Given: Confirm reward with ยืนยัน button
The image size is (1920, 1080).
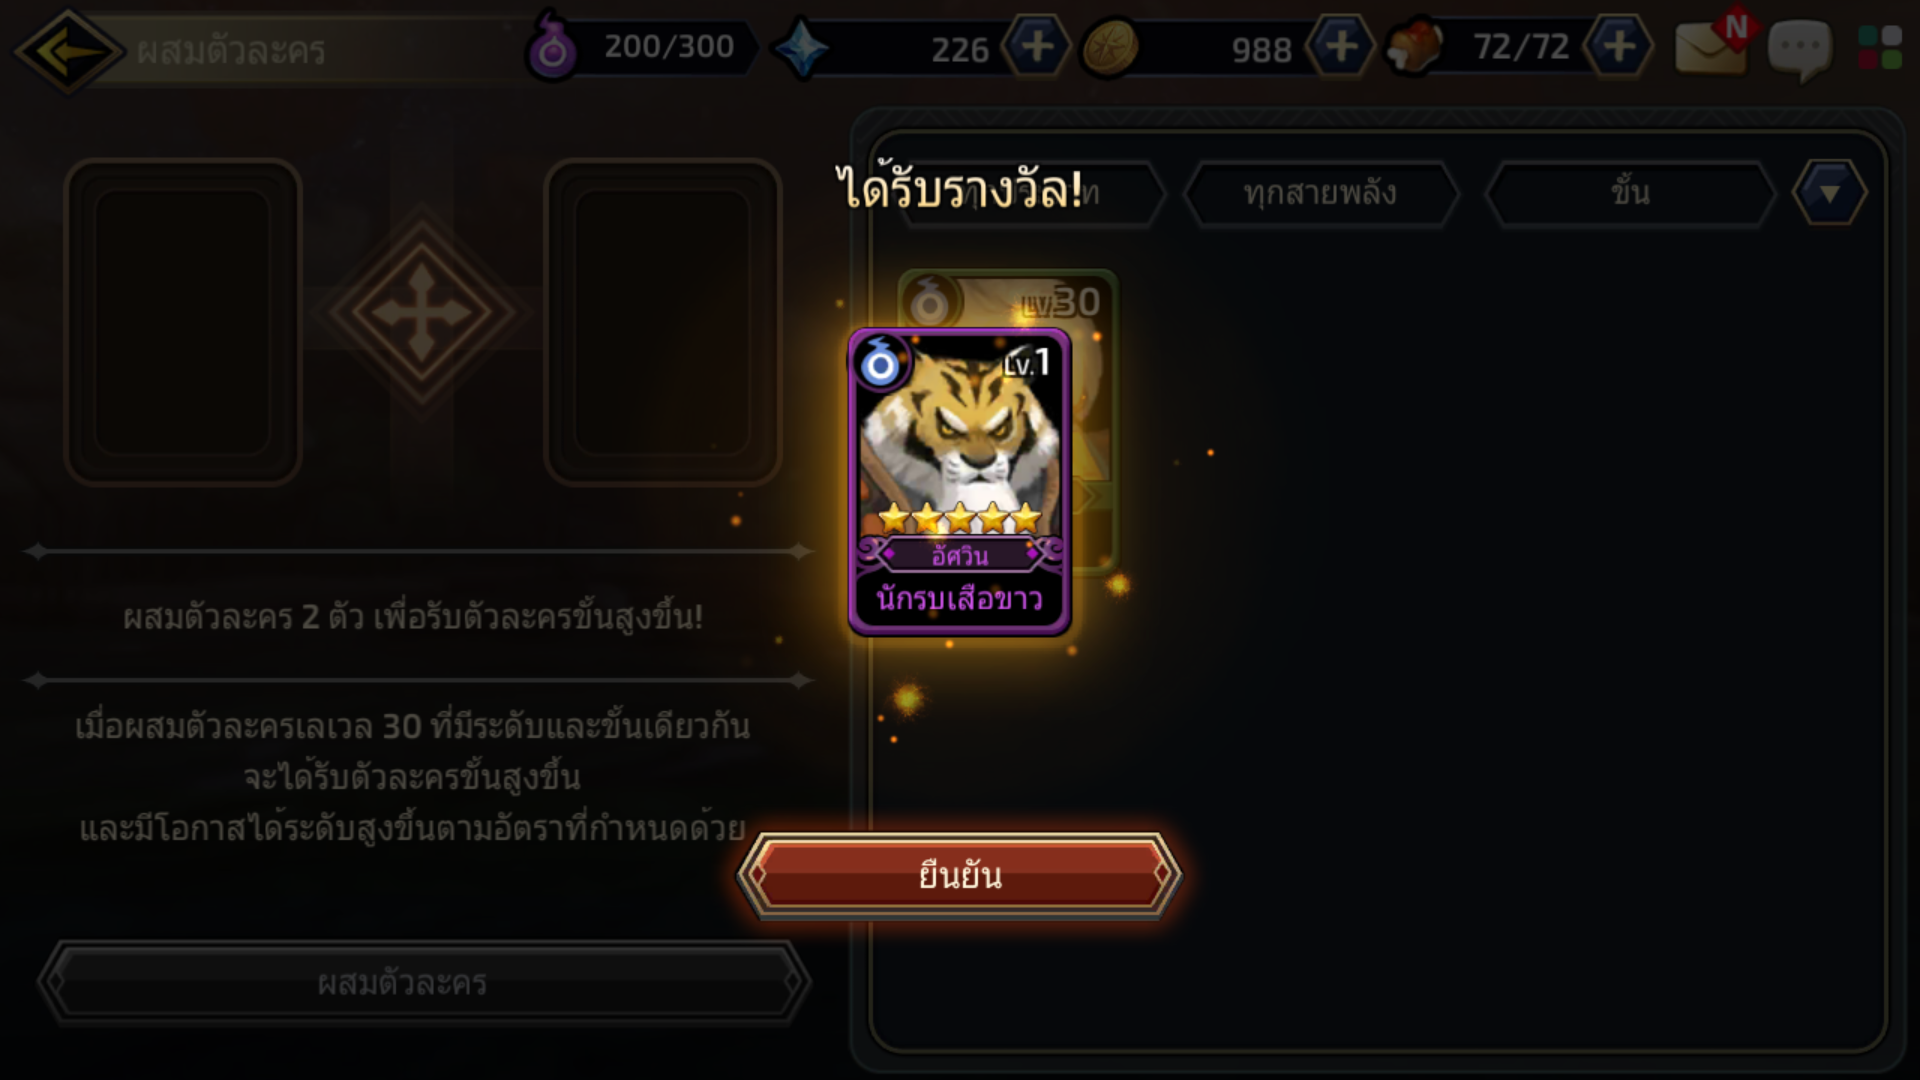Looking at the screenshot, I should click(960, 875).
